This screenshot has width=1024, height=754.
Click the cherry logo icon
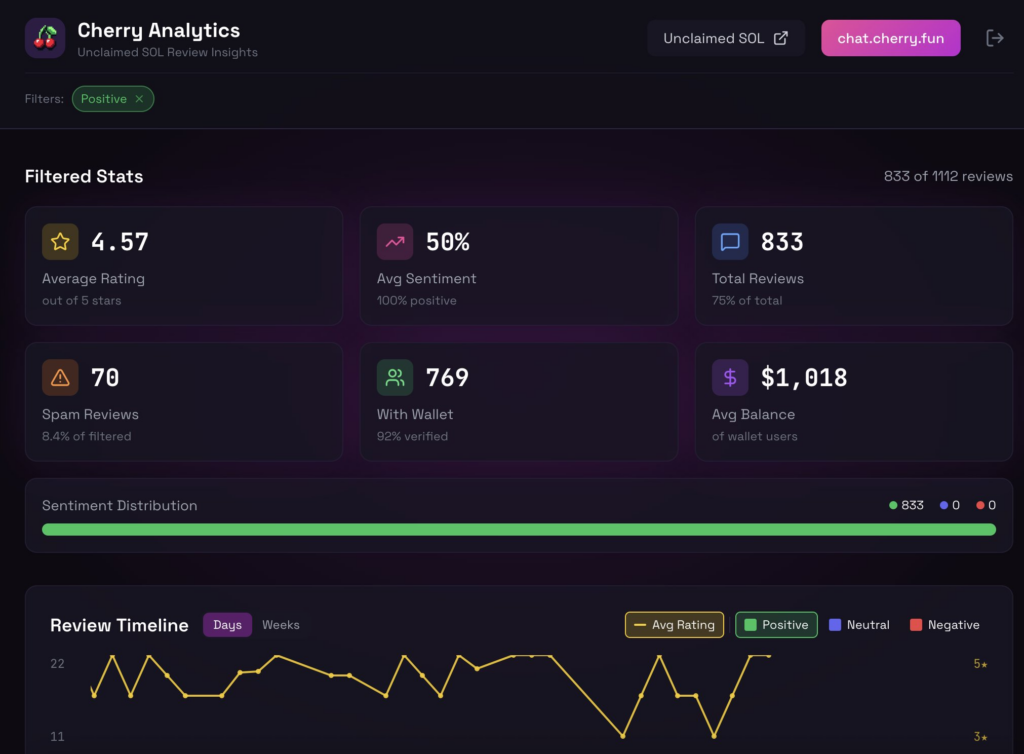[45, 38]
